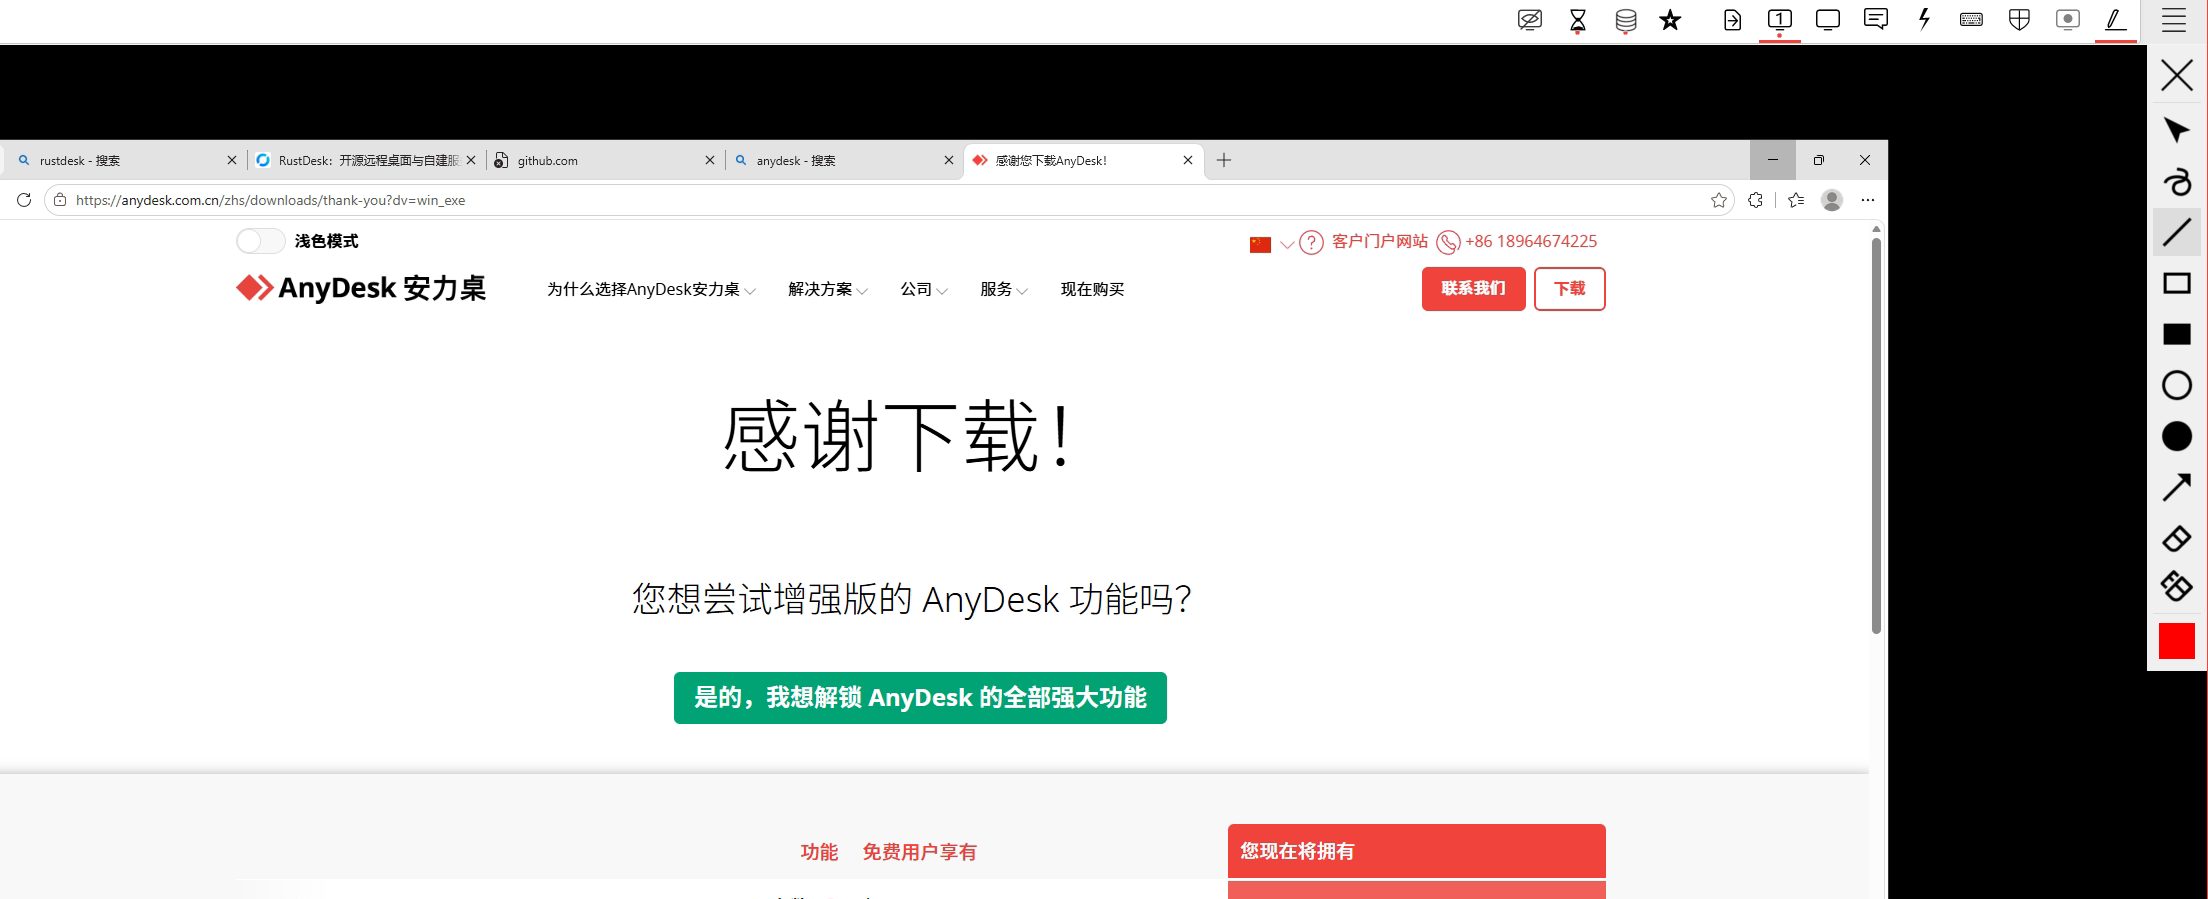The image size is (2208, 899).
Task: Select the freehand scribble tool
Action: [x=2176, y=181]
